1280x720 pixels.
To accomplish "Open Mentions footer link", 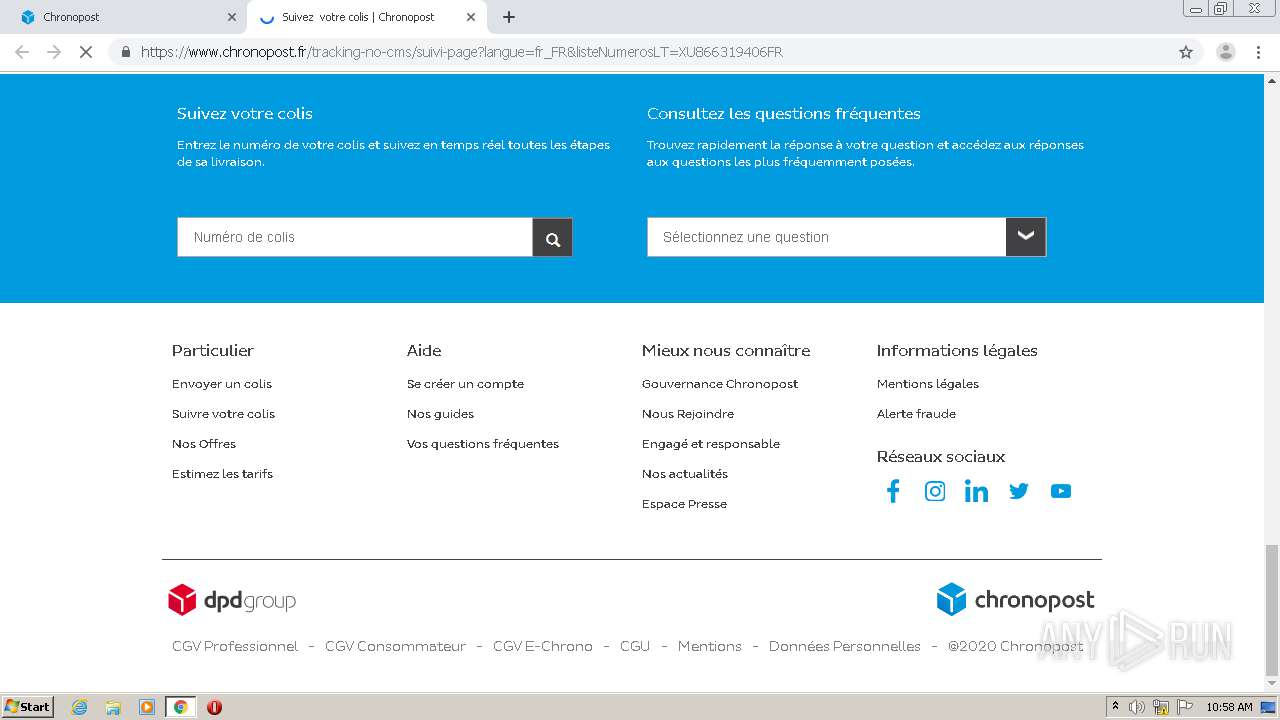I will coord(710,647).
